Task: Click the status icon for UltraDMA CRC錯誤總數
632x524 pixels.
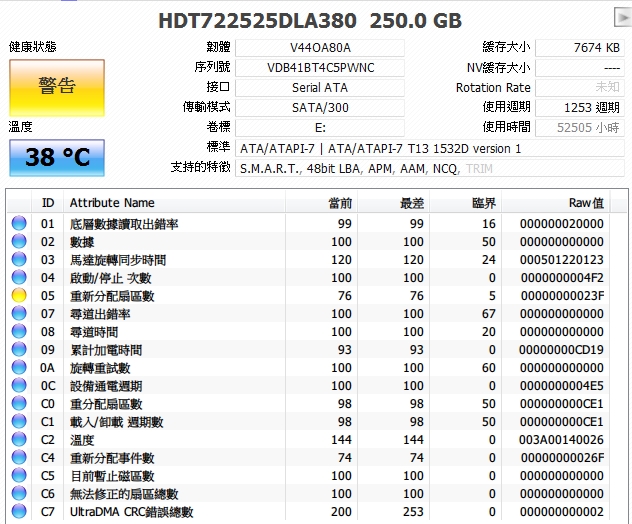Action: (18, 512)
